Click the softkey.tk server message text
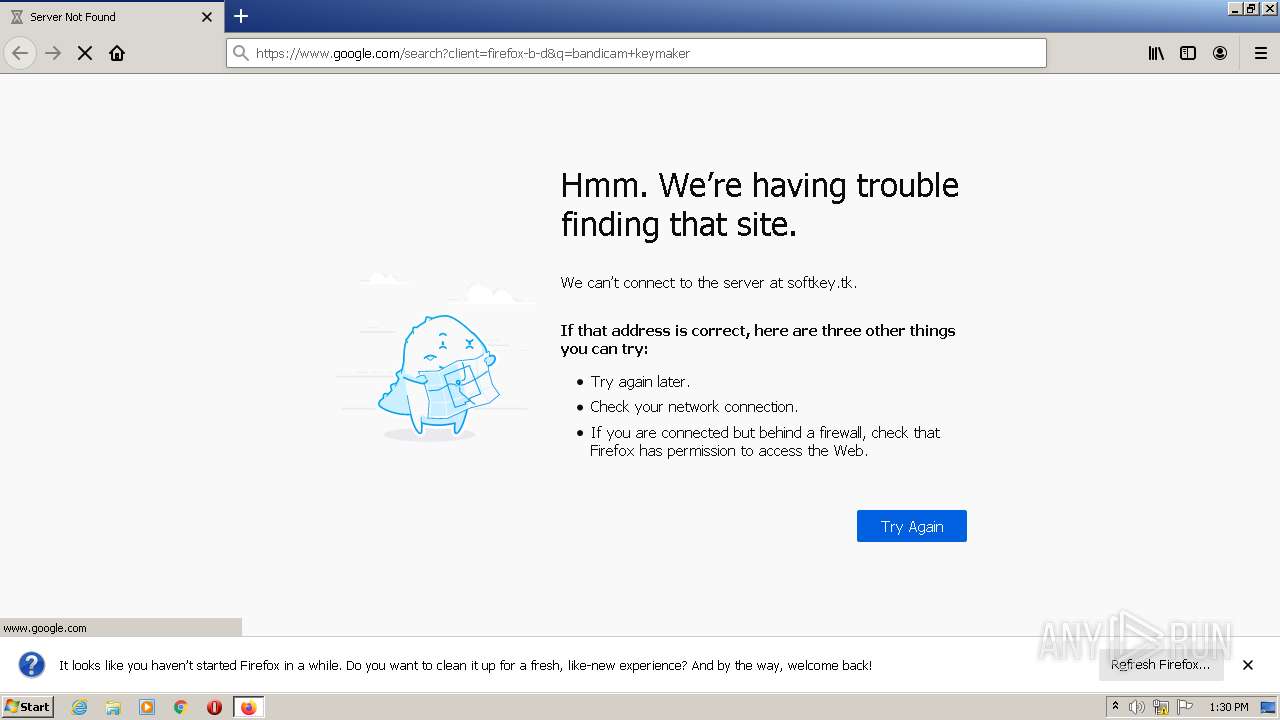 pos(709,283)
